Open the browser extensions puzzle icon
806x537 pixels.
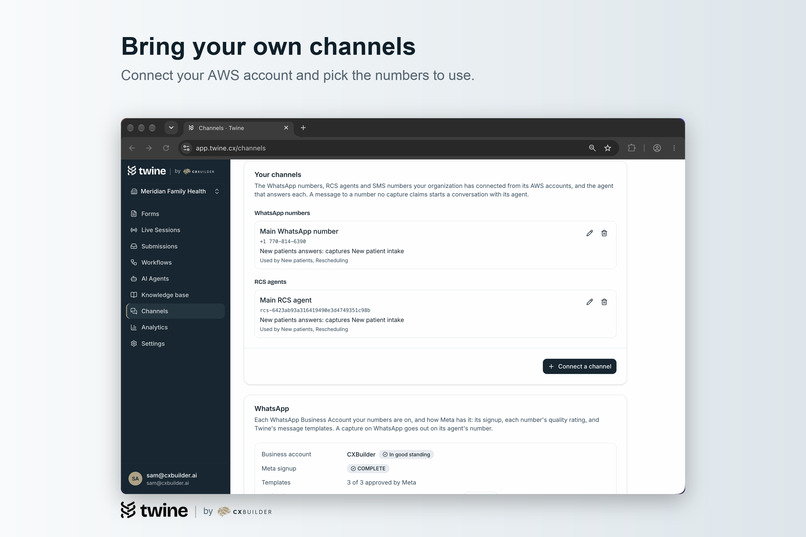[x=631, y=148]
